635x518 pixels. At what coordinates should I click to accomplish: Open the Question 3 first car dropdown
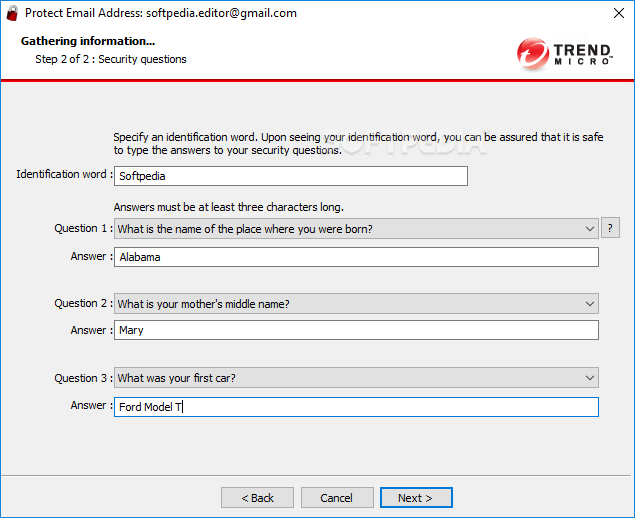pyautogui.click(x=356, y=378)
